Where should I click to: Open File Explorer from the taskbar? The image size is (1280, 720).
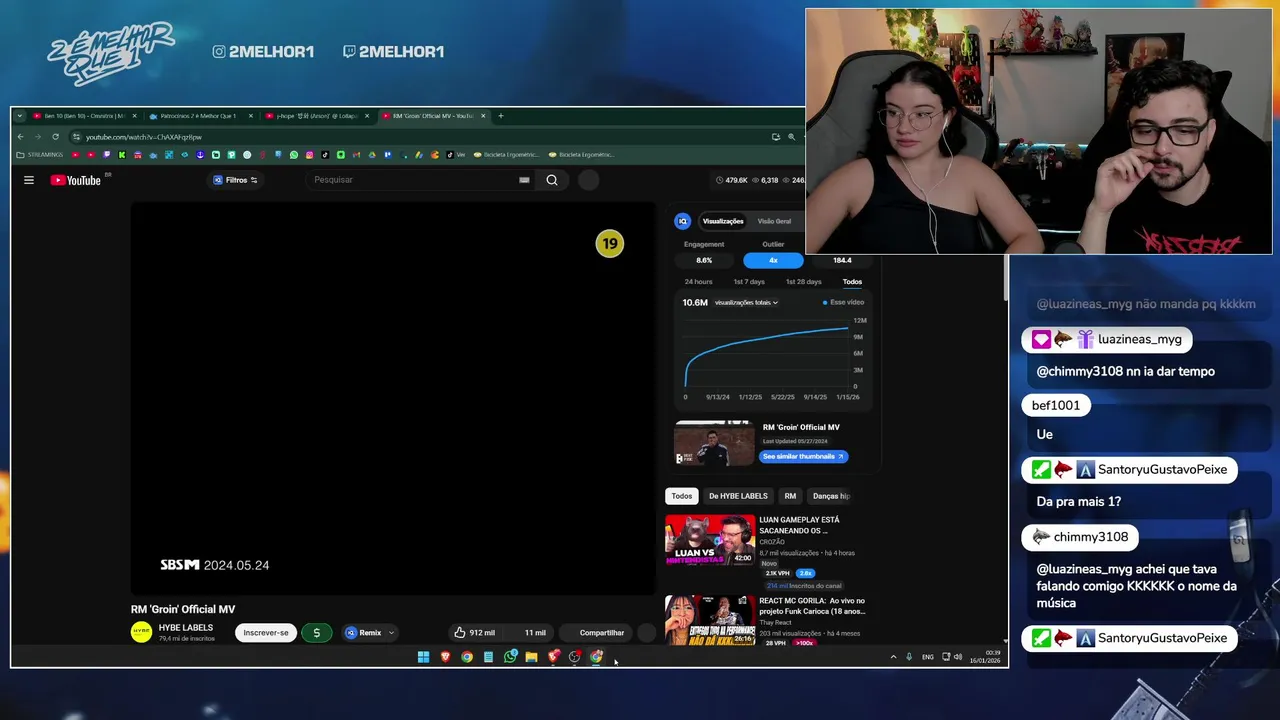pyautogui.click(x=531, y=657)
